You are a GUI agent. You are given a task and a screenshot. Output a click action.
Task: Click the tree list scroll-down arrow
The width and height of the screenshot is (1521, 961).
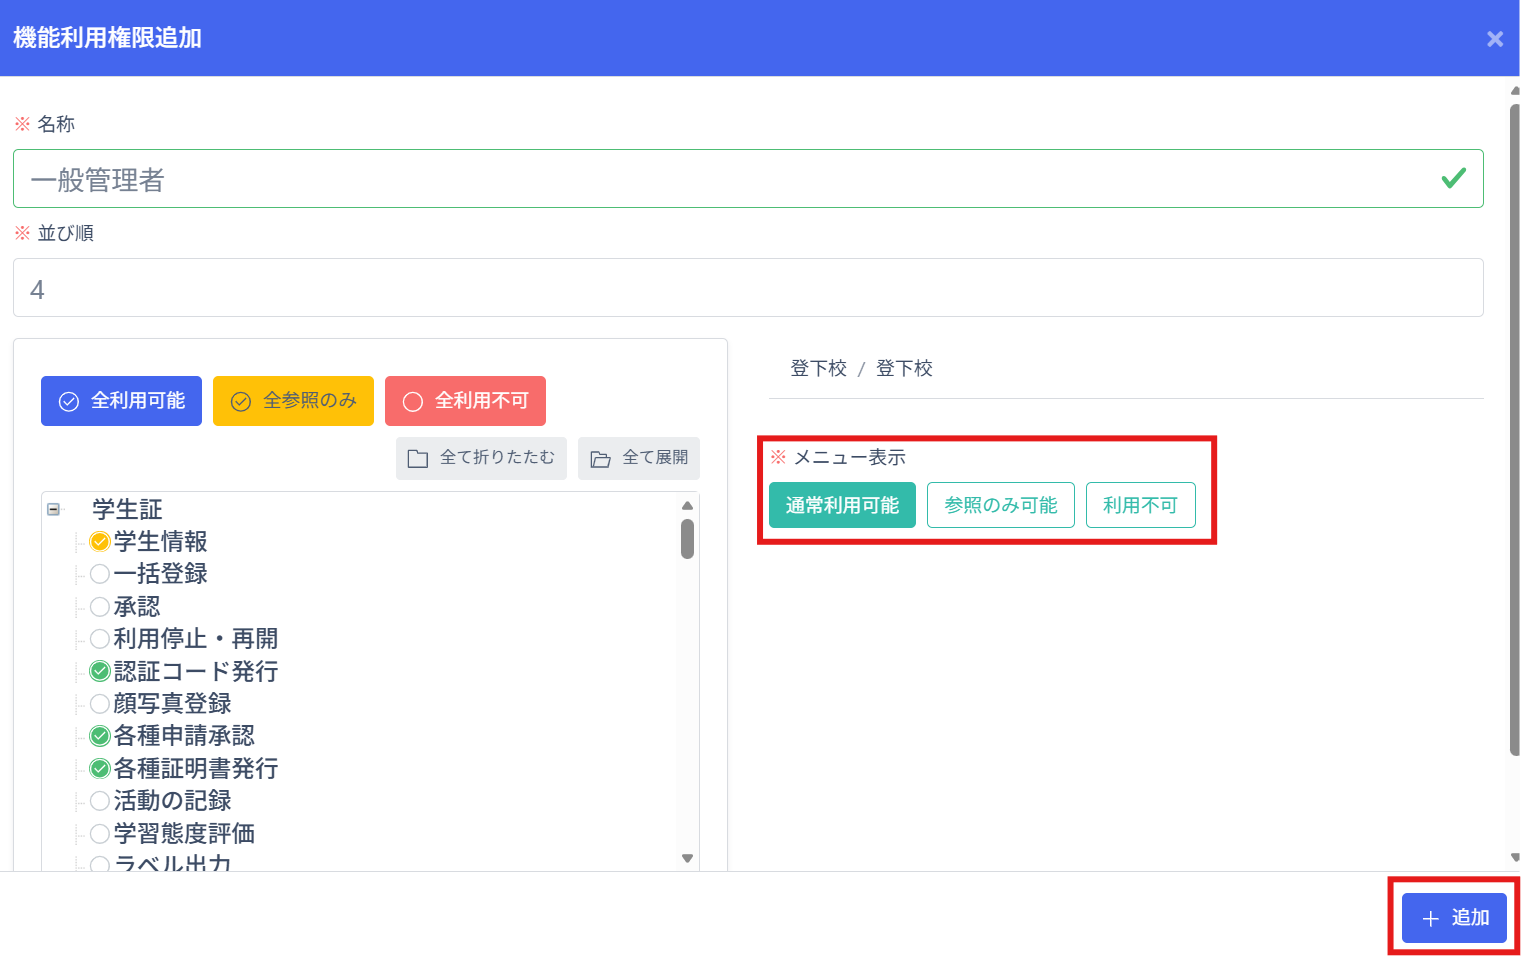click(x=687, y=858)
